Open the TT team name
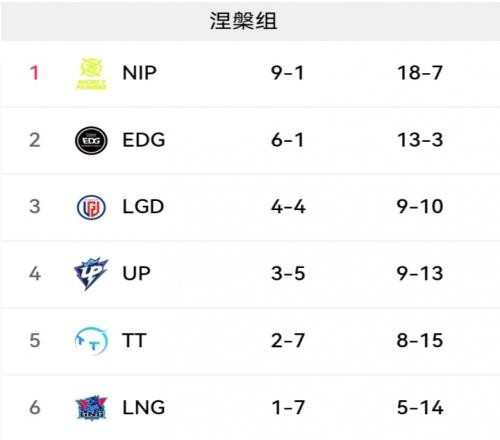Screen dimensions: 500x440 click(134, 341)
